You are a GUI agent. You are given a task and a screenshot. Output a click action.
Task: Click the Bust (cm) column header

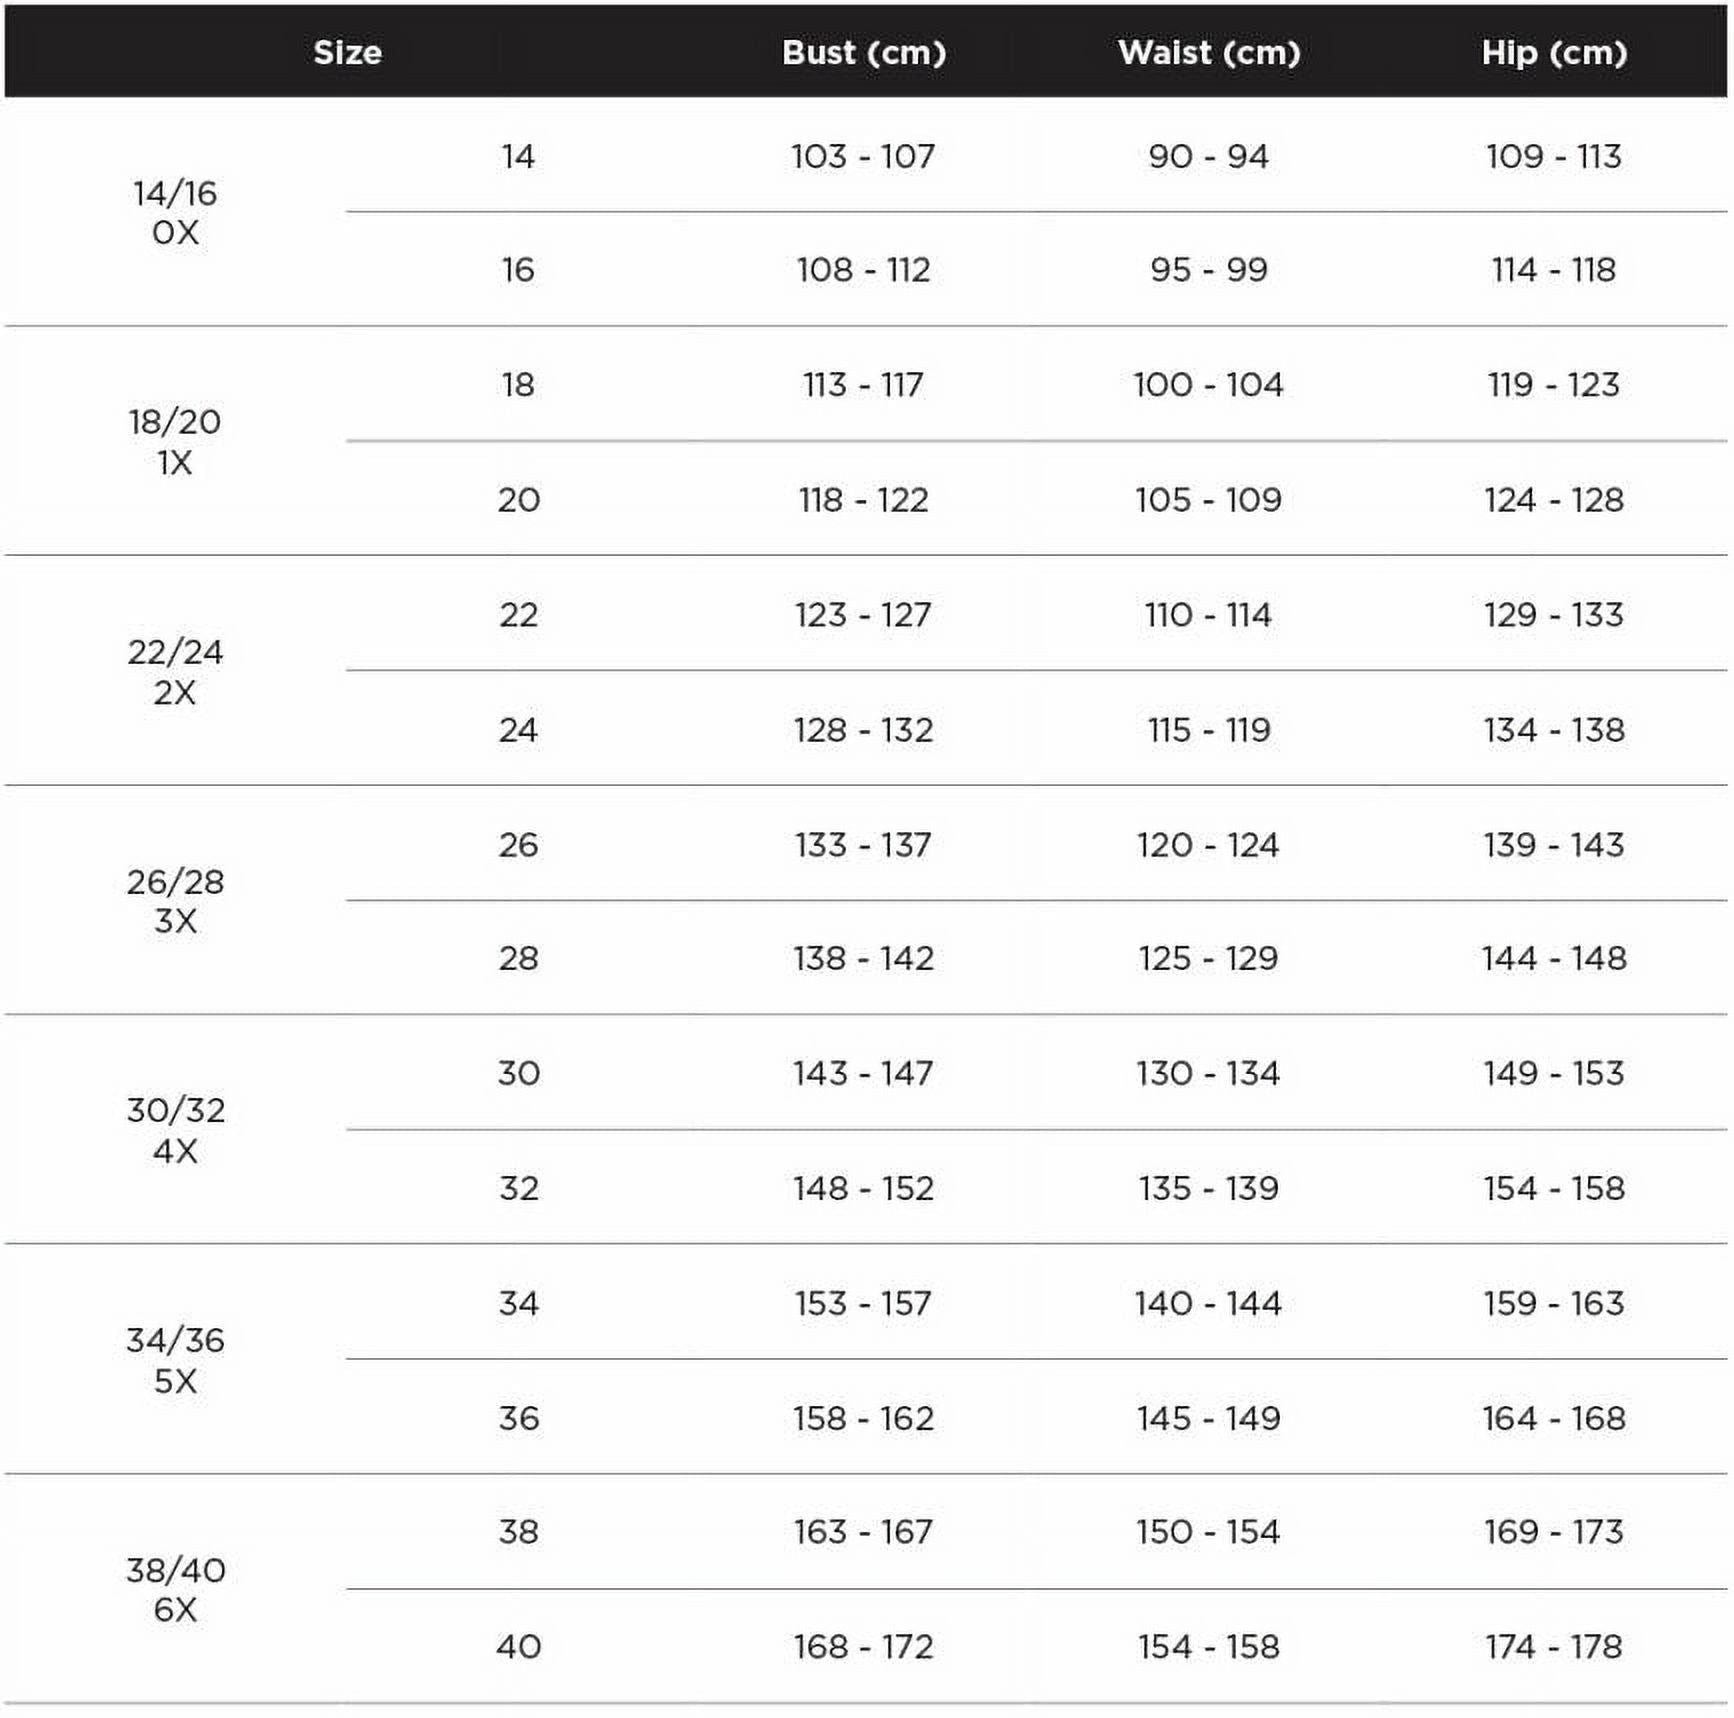pyautogui.click(x=863, y=52)
